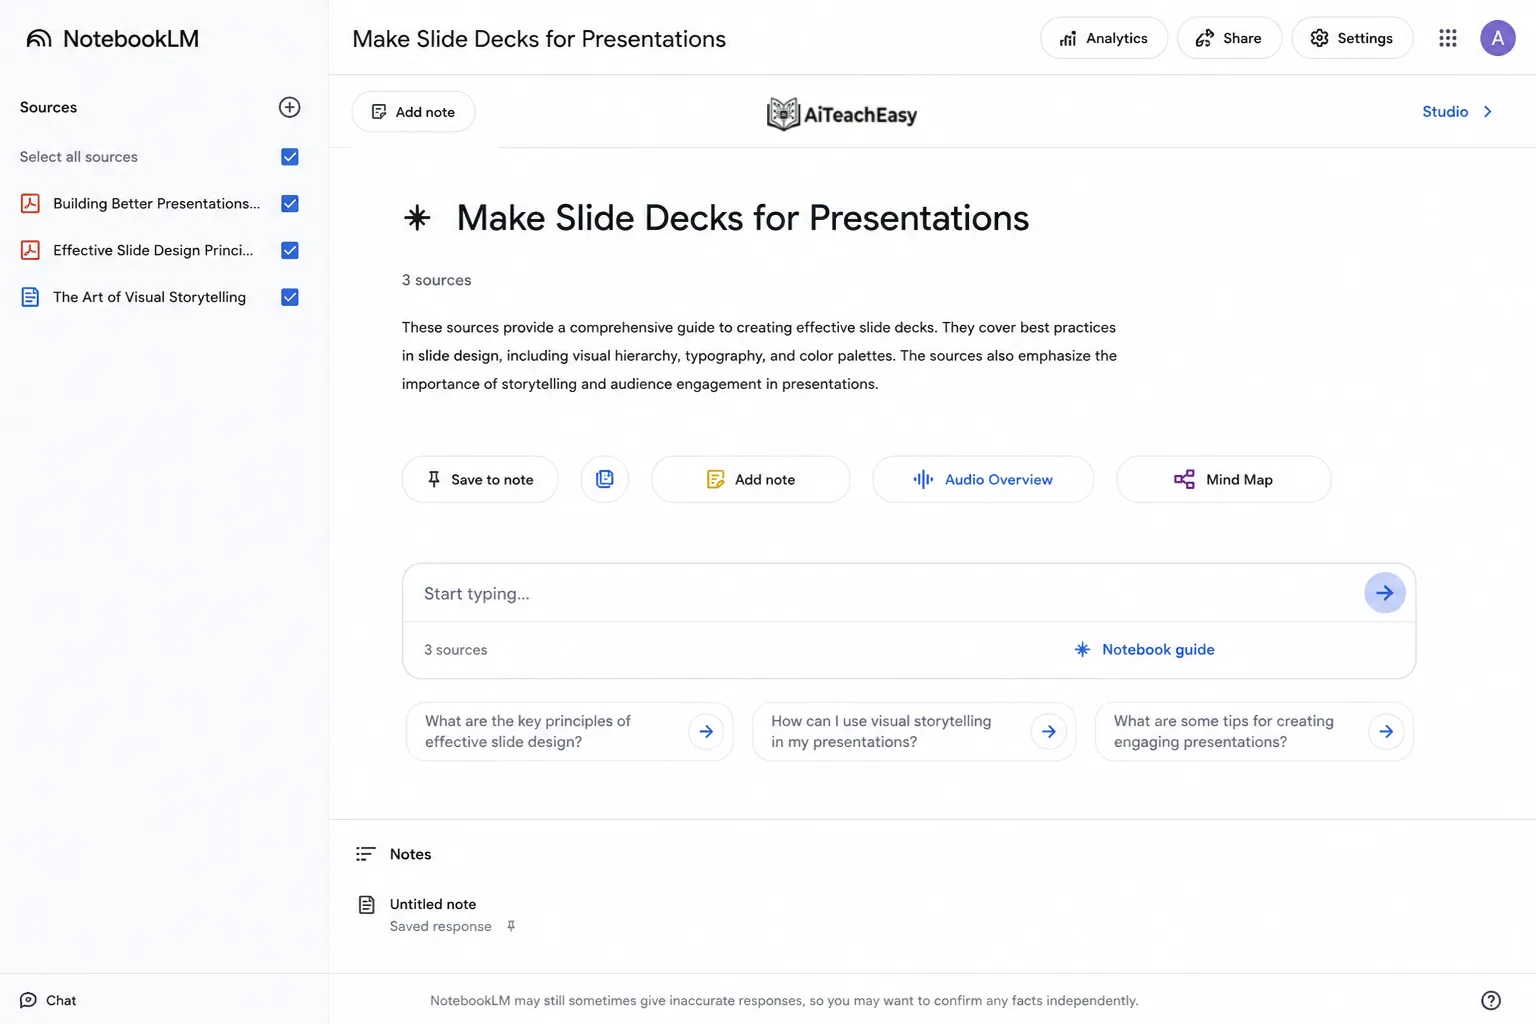The width and height of the screenshot is (1536, 1024).
Task: Select 'How can I use visual storytelling' suggestion
Action: 914,731
